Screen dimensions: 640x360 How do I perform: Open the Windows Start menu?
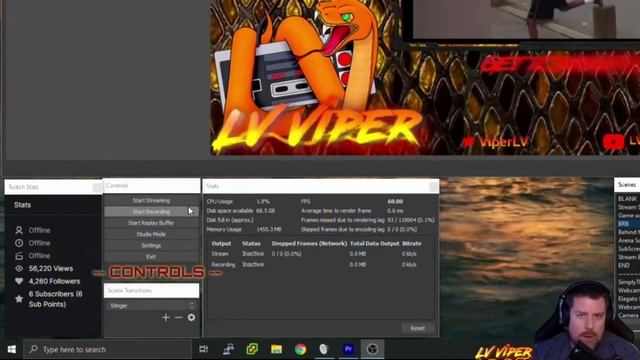coord(12,349)
